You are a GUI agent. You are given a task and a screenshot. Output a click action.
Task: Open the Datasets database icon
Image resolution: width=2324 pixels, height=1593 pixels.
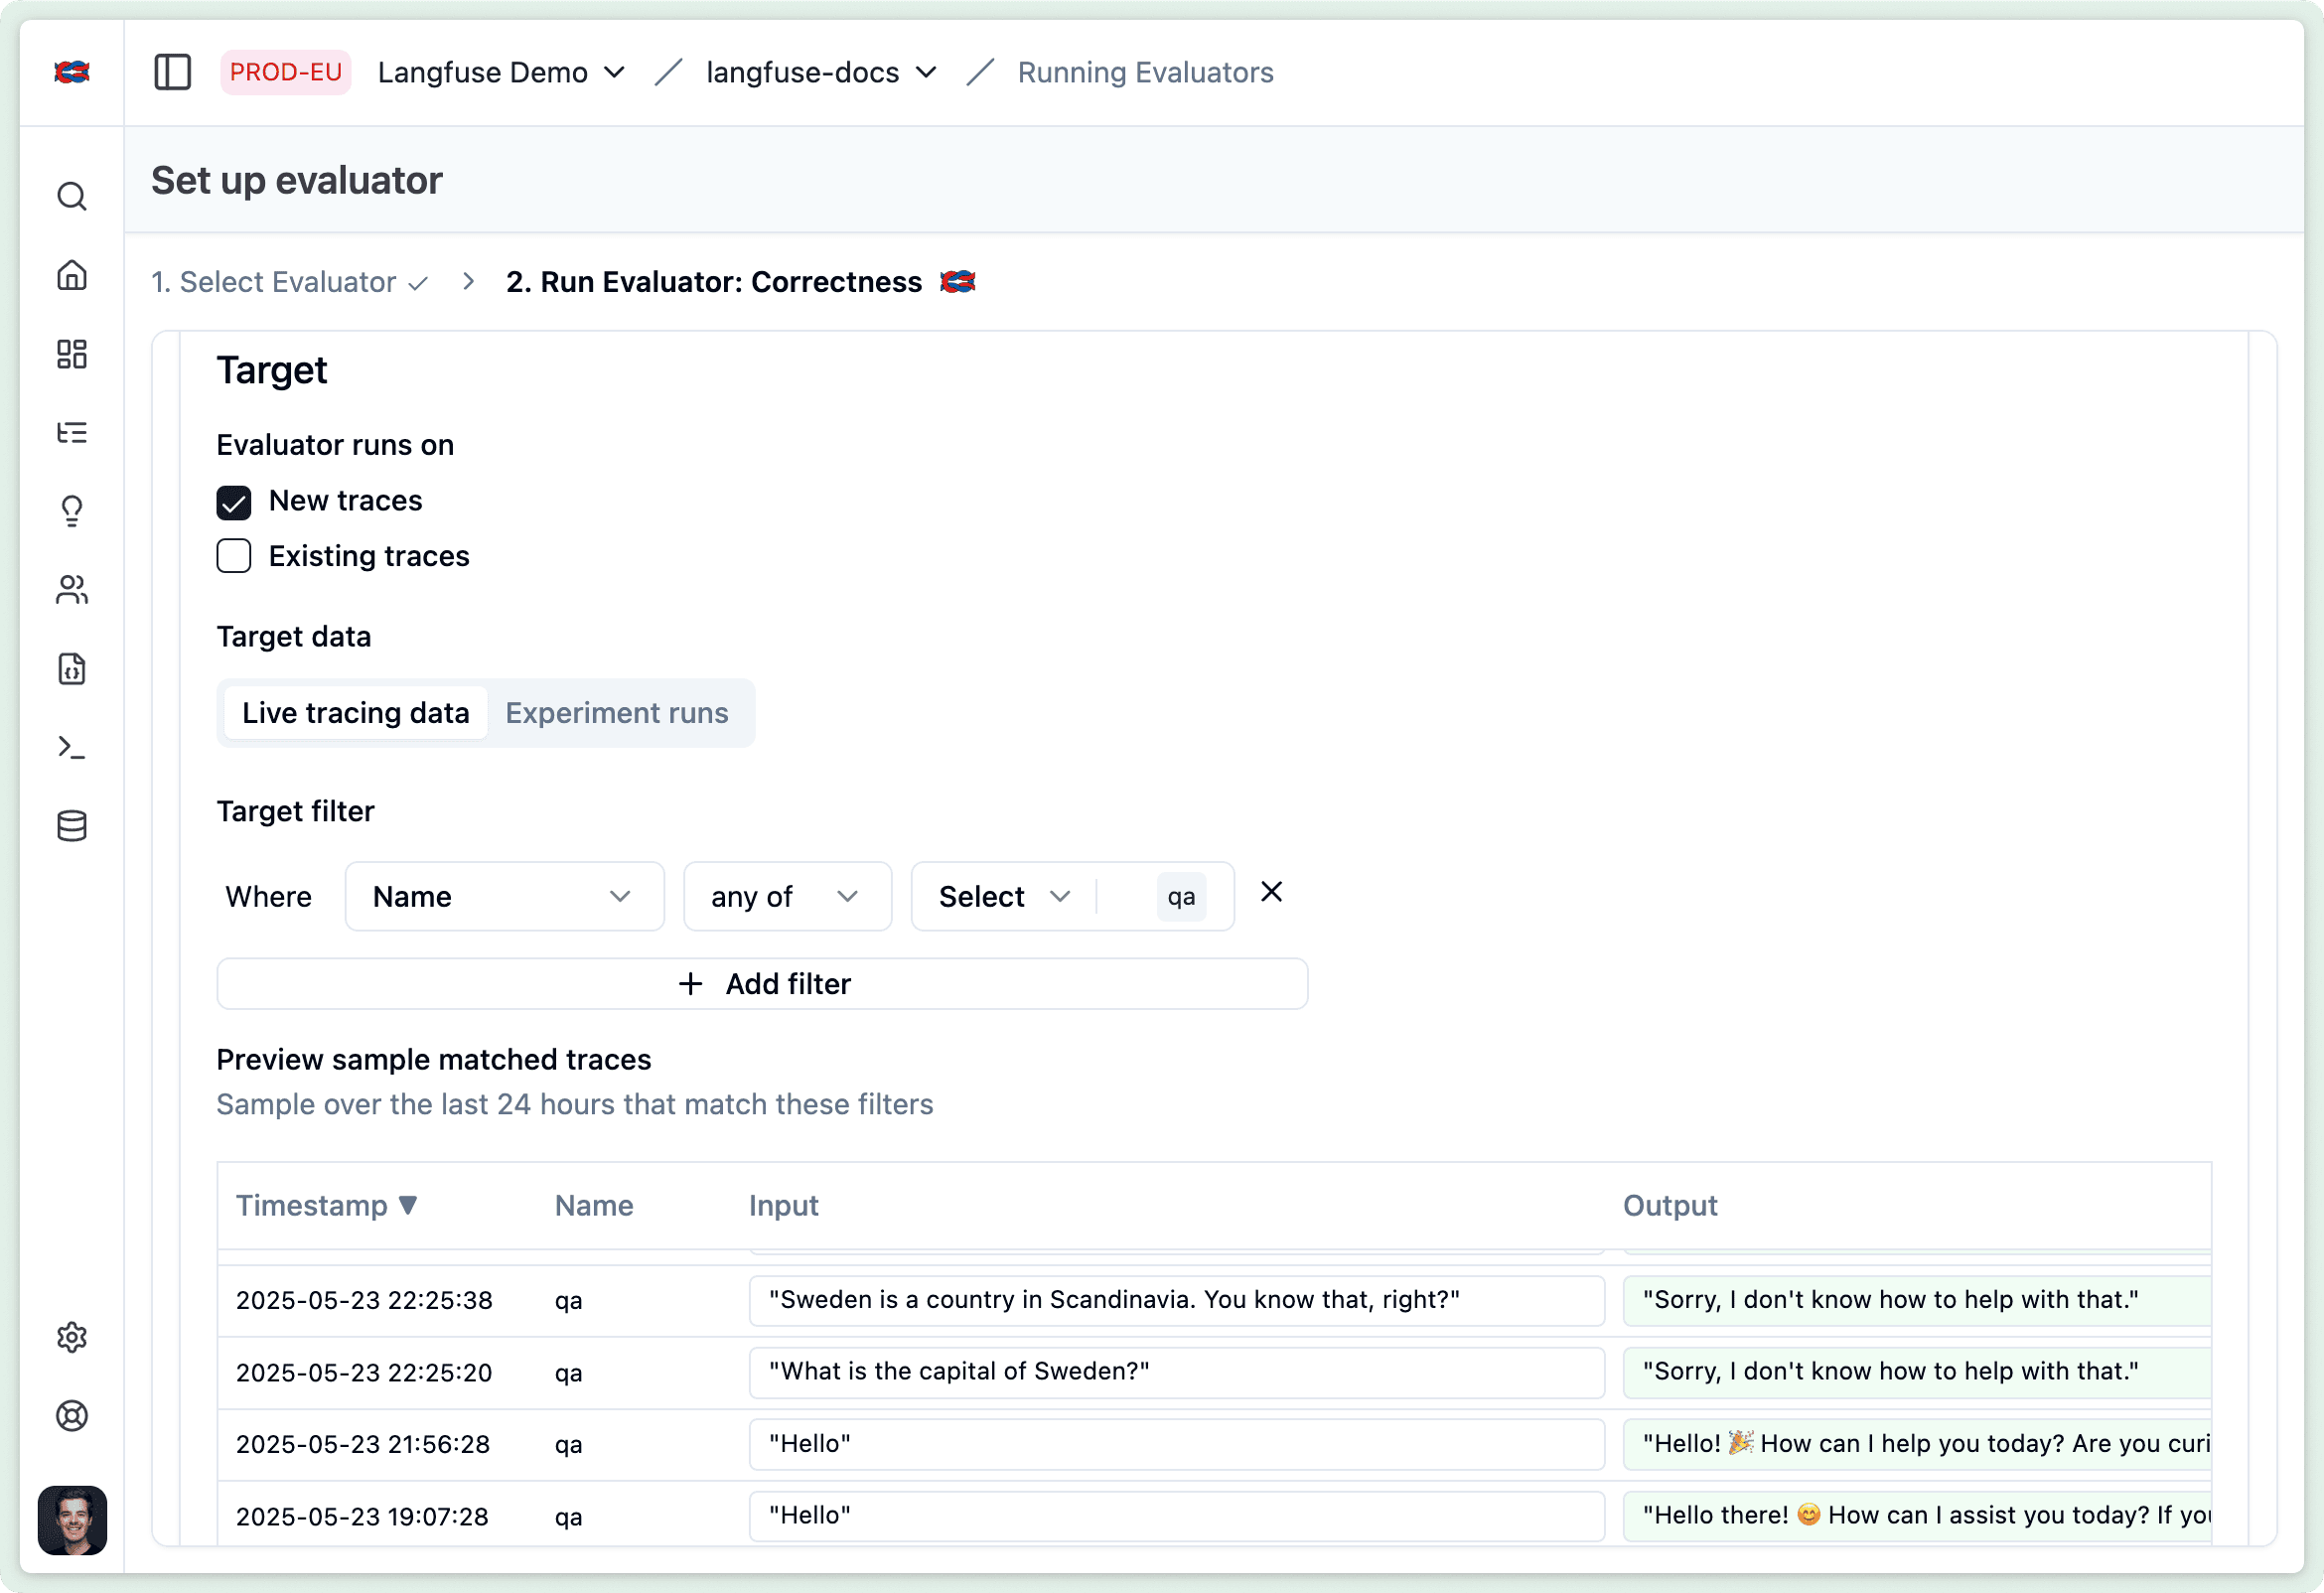71,825
